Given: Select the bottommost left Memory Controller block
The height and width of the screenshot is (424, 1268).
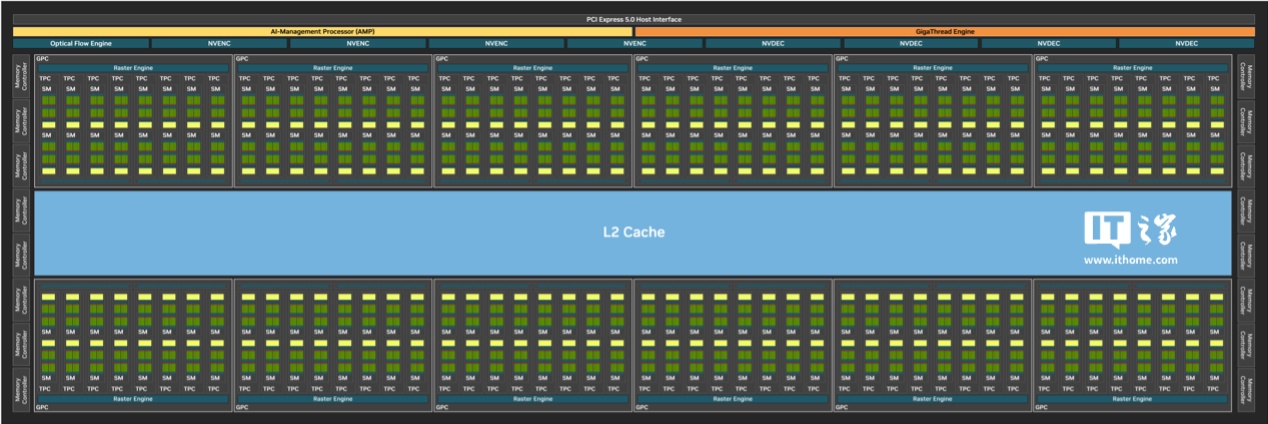Looking at the screenshot, I should pyautogui.click(x=20, y=390).
